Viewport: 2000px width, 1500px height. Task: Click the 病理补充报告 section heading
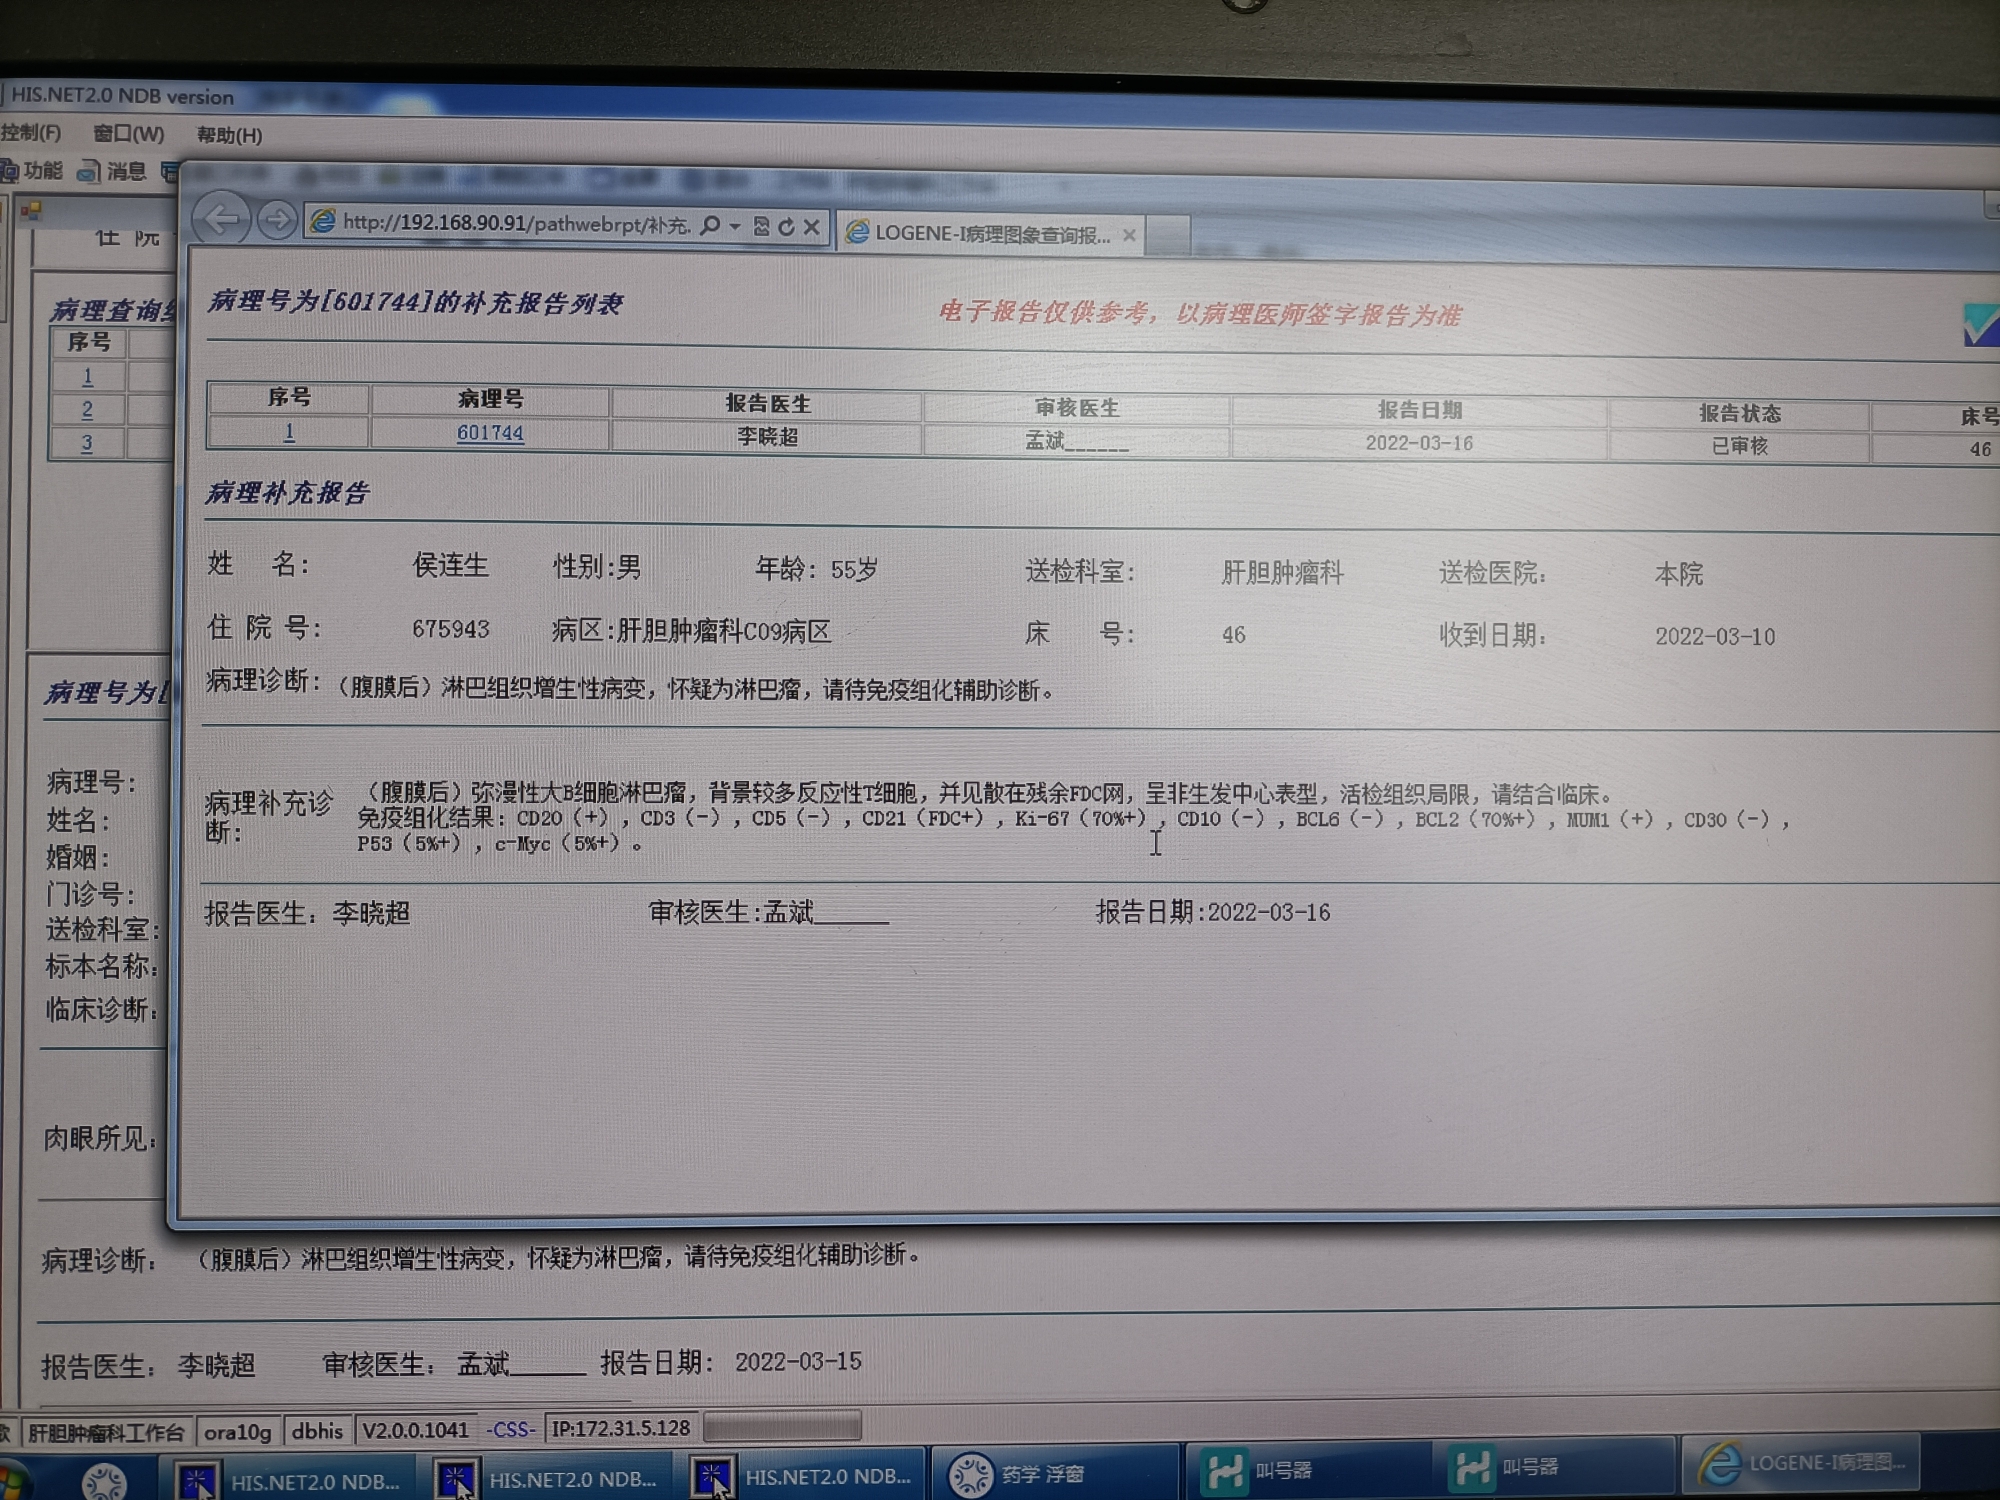[287, 492]
